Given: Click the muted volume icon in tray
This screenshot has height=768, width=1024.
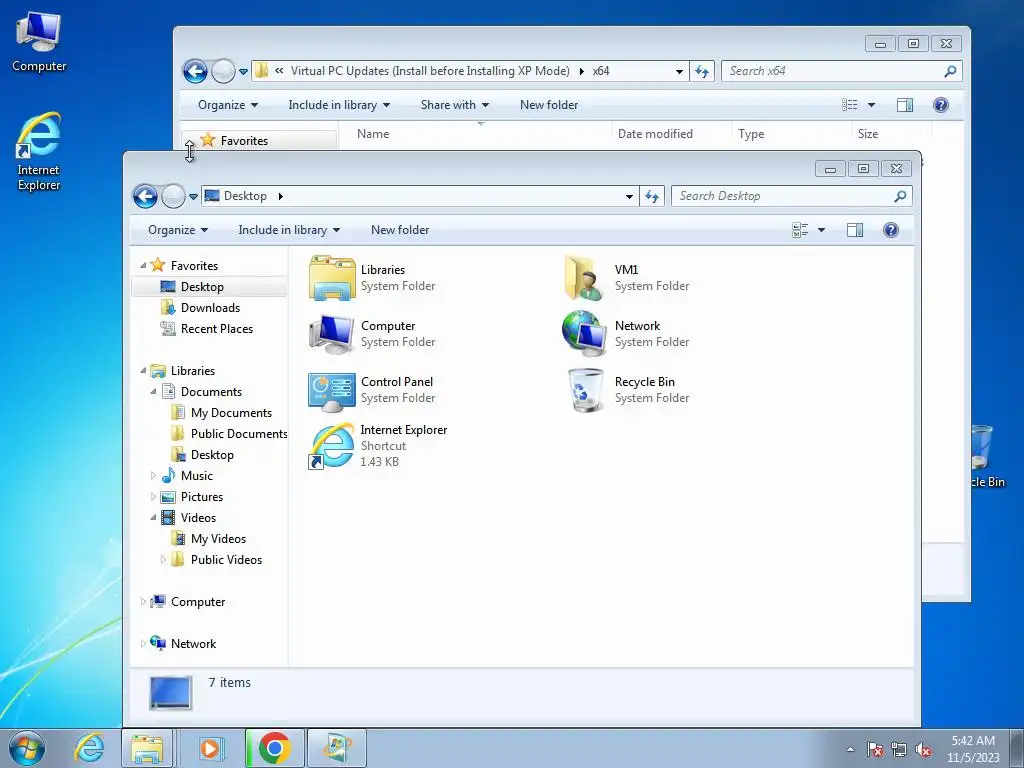Looking at the screenshot, I should (x=923, y=749).
